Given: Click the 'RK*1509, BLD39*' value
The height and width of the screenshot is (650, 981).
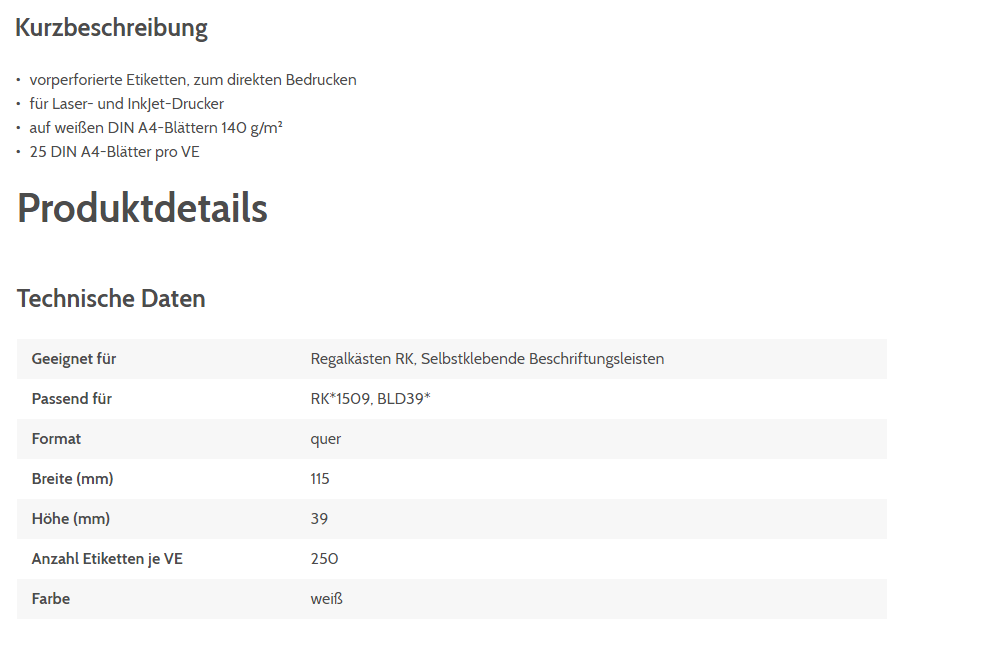Looking at the screenshot, I should pyautogui.click(x=370, y=399).
